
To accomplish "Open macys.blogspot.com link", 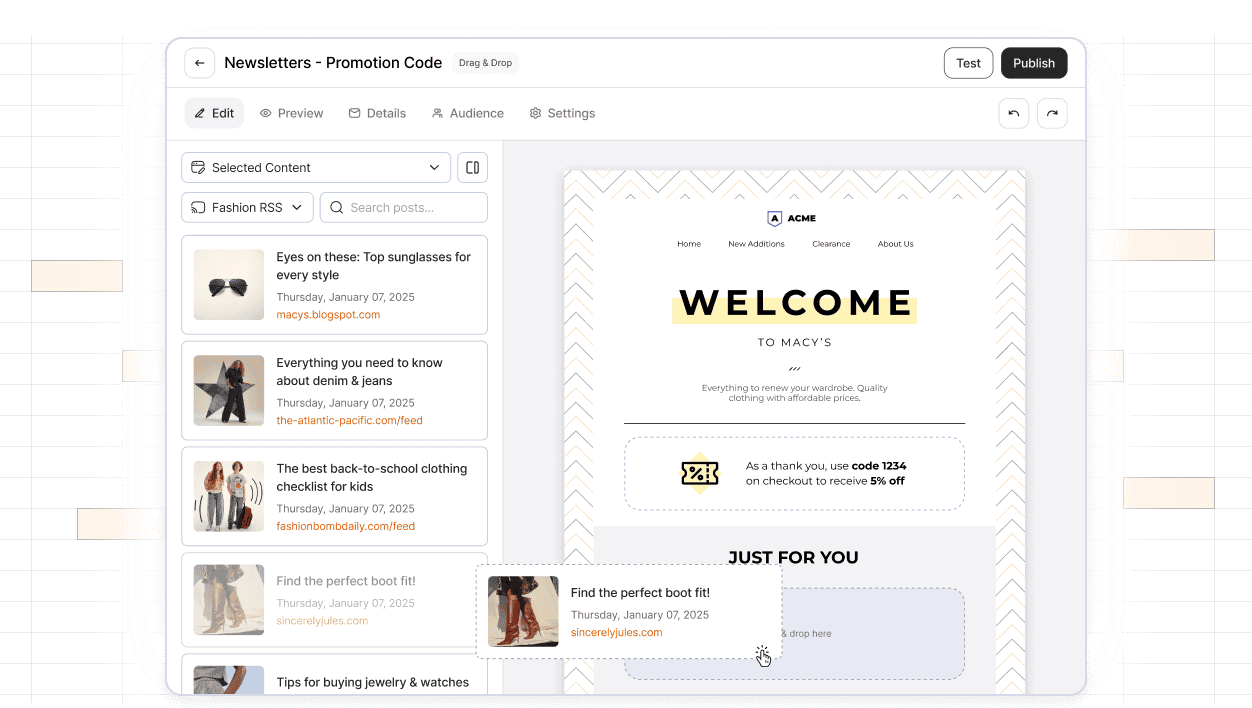I will pos(328,314).
